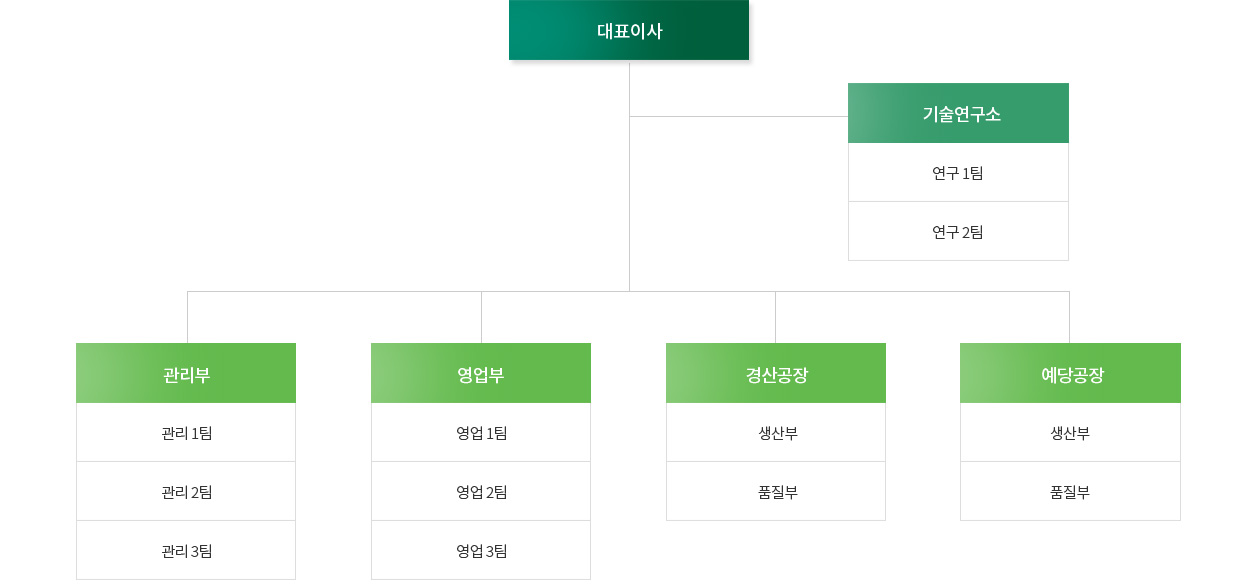Choose the 영업 3팀 entry
The image size is (1260, 585).
click(481, 551)
